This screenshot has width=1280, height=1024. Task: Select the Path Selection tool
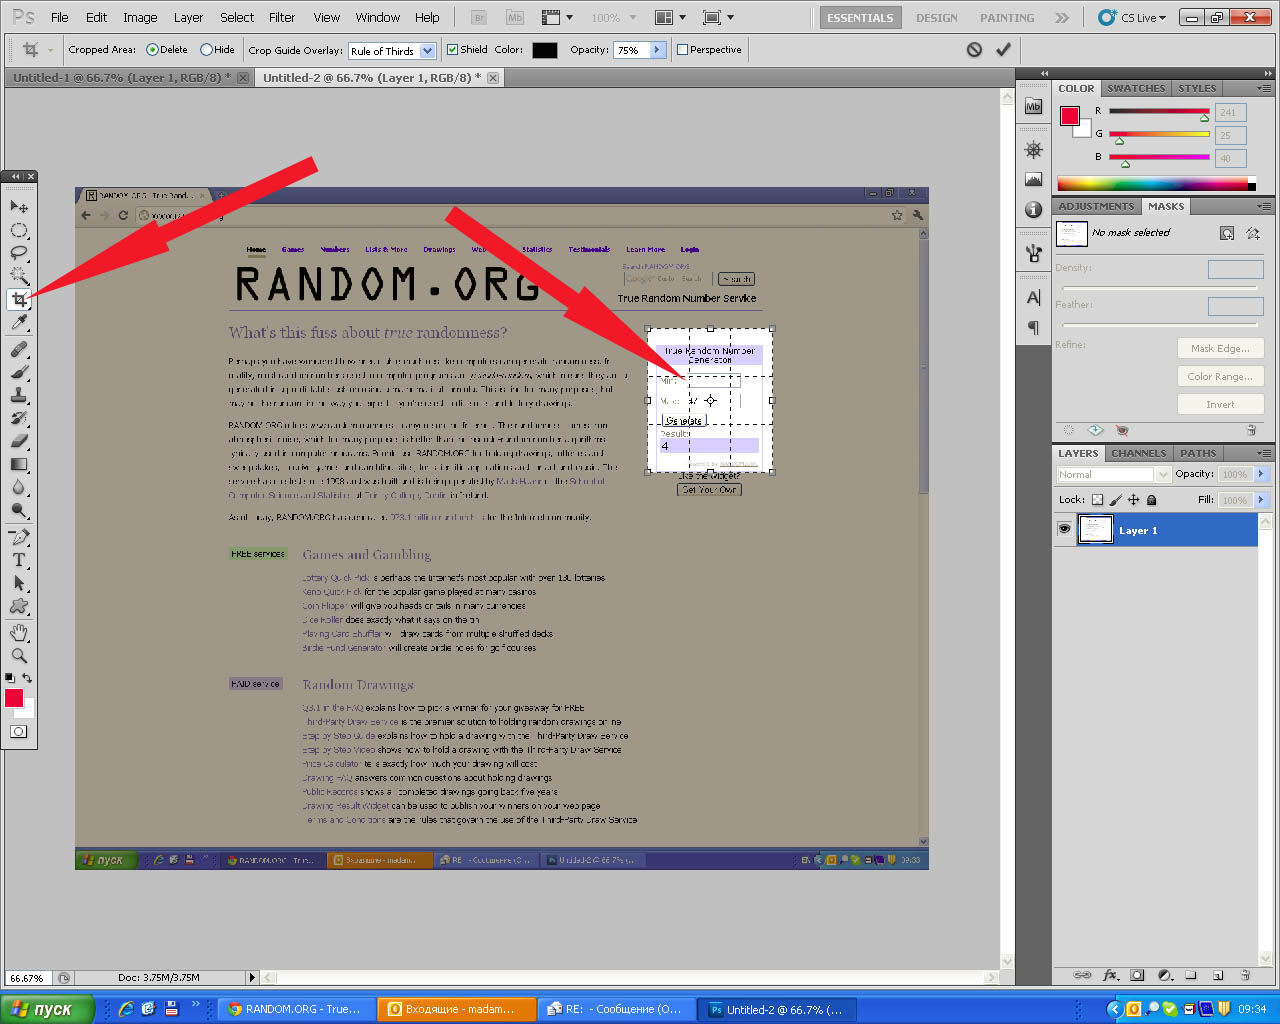coord(19,583)
